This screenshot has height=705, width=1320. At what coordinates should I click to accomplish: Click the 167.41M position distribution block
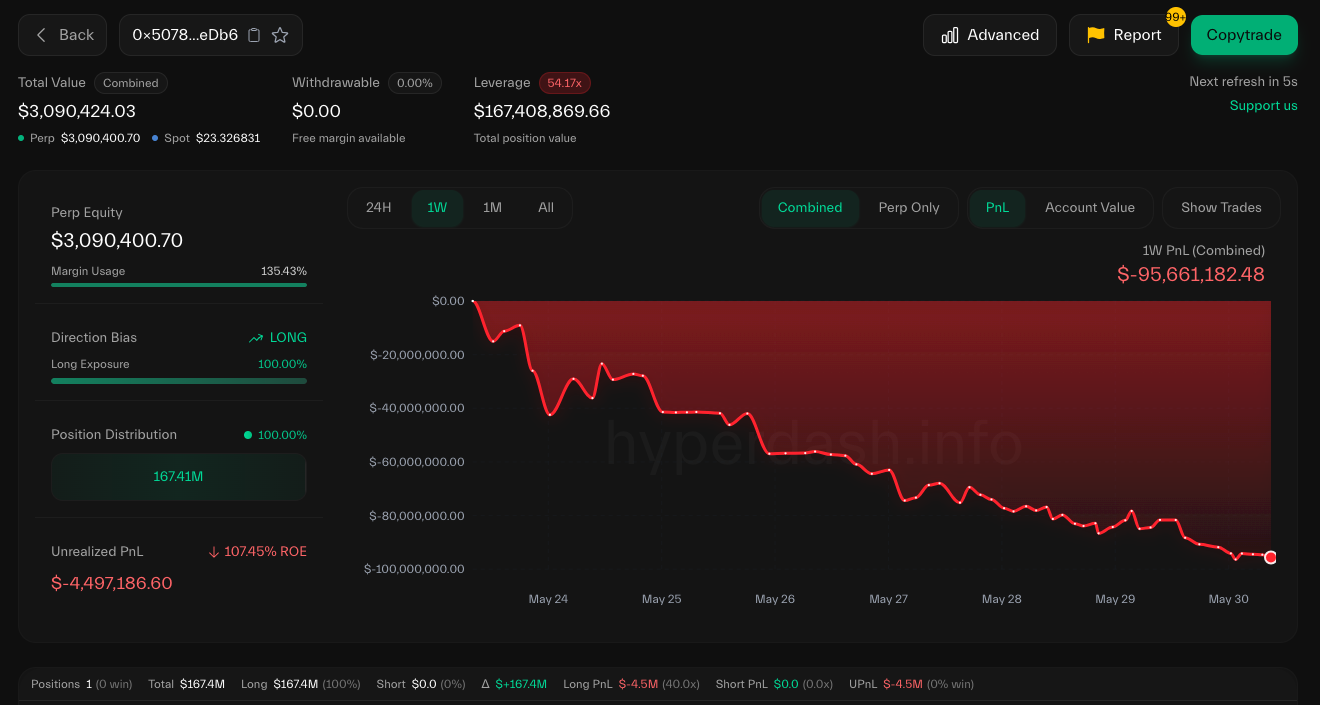(178, 477)
